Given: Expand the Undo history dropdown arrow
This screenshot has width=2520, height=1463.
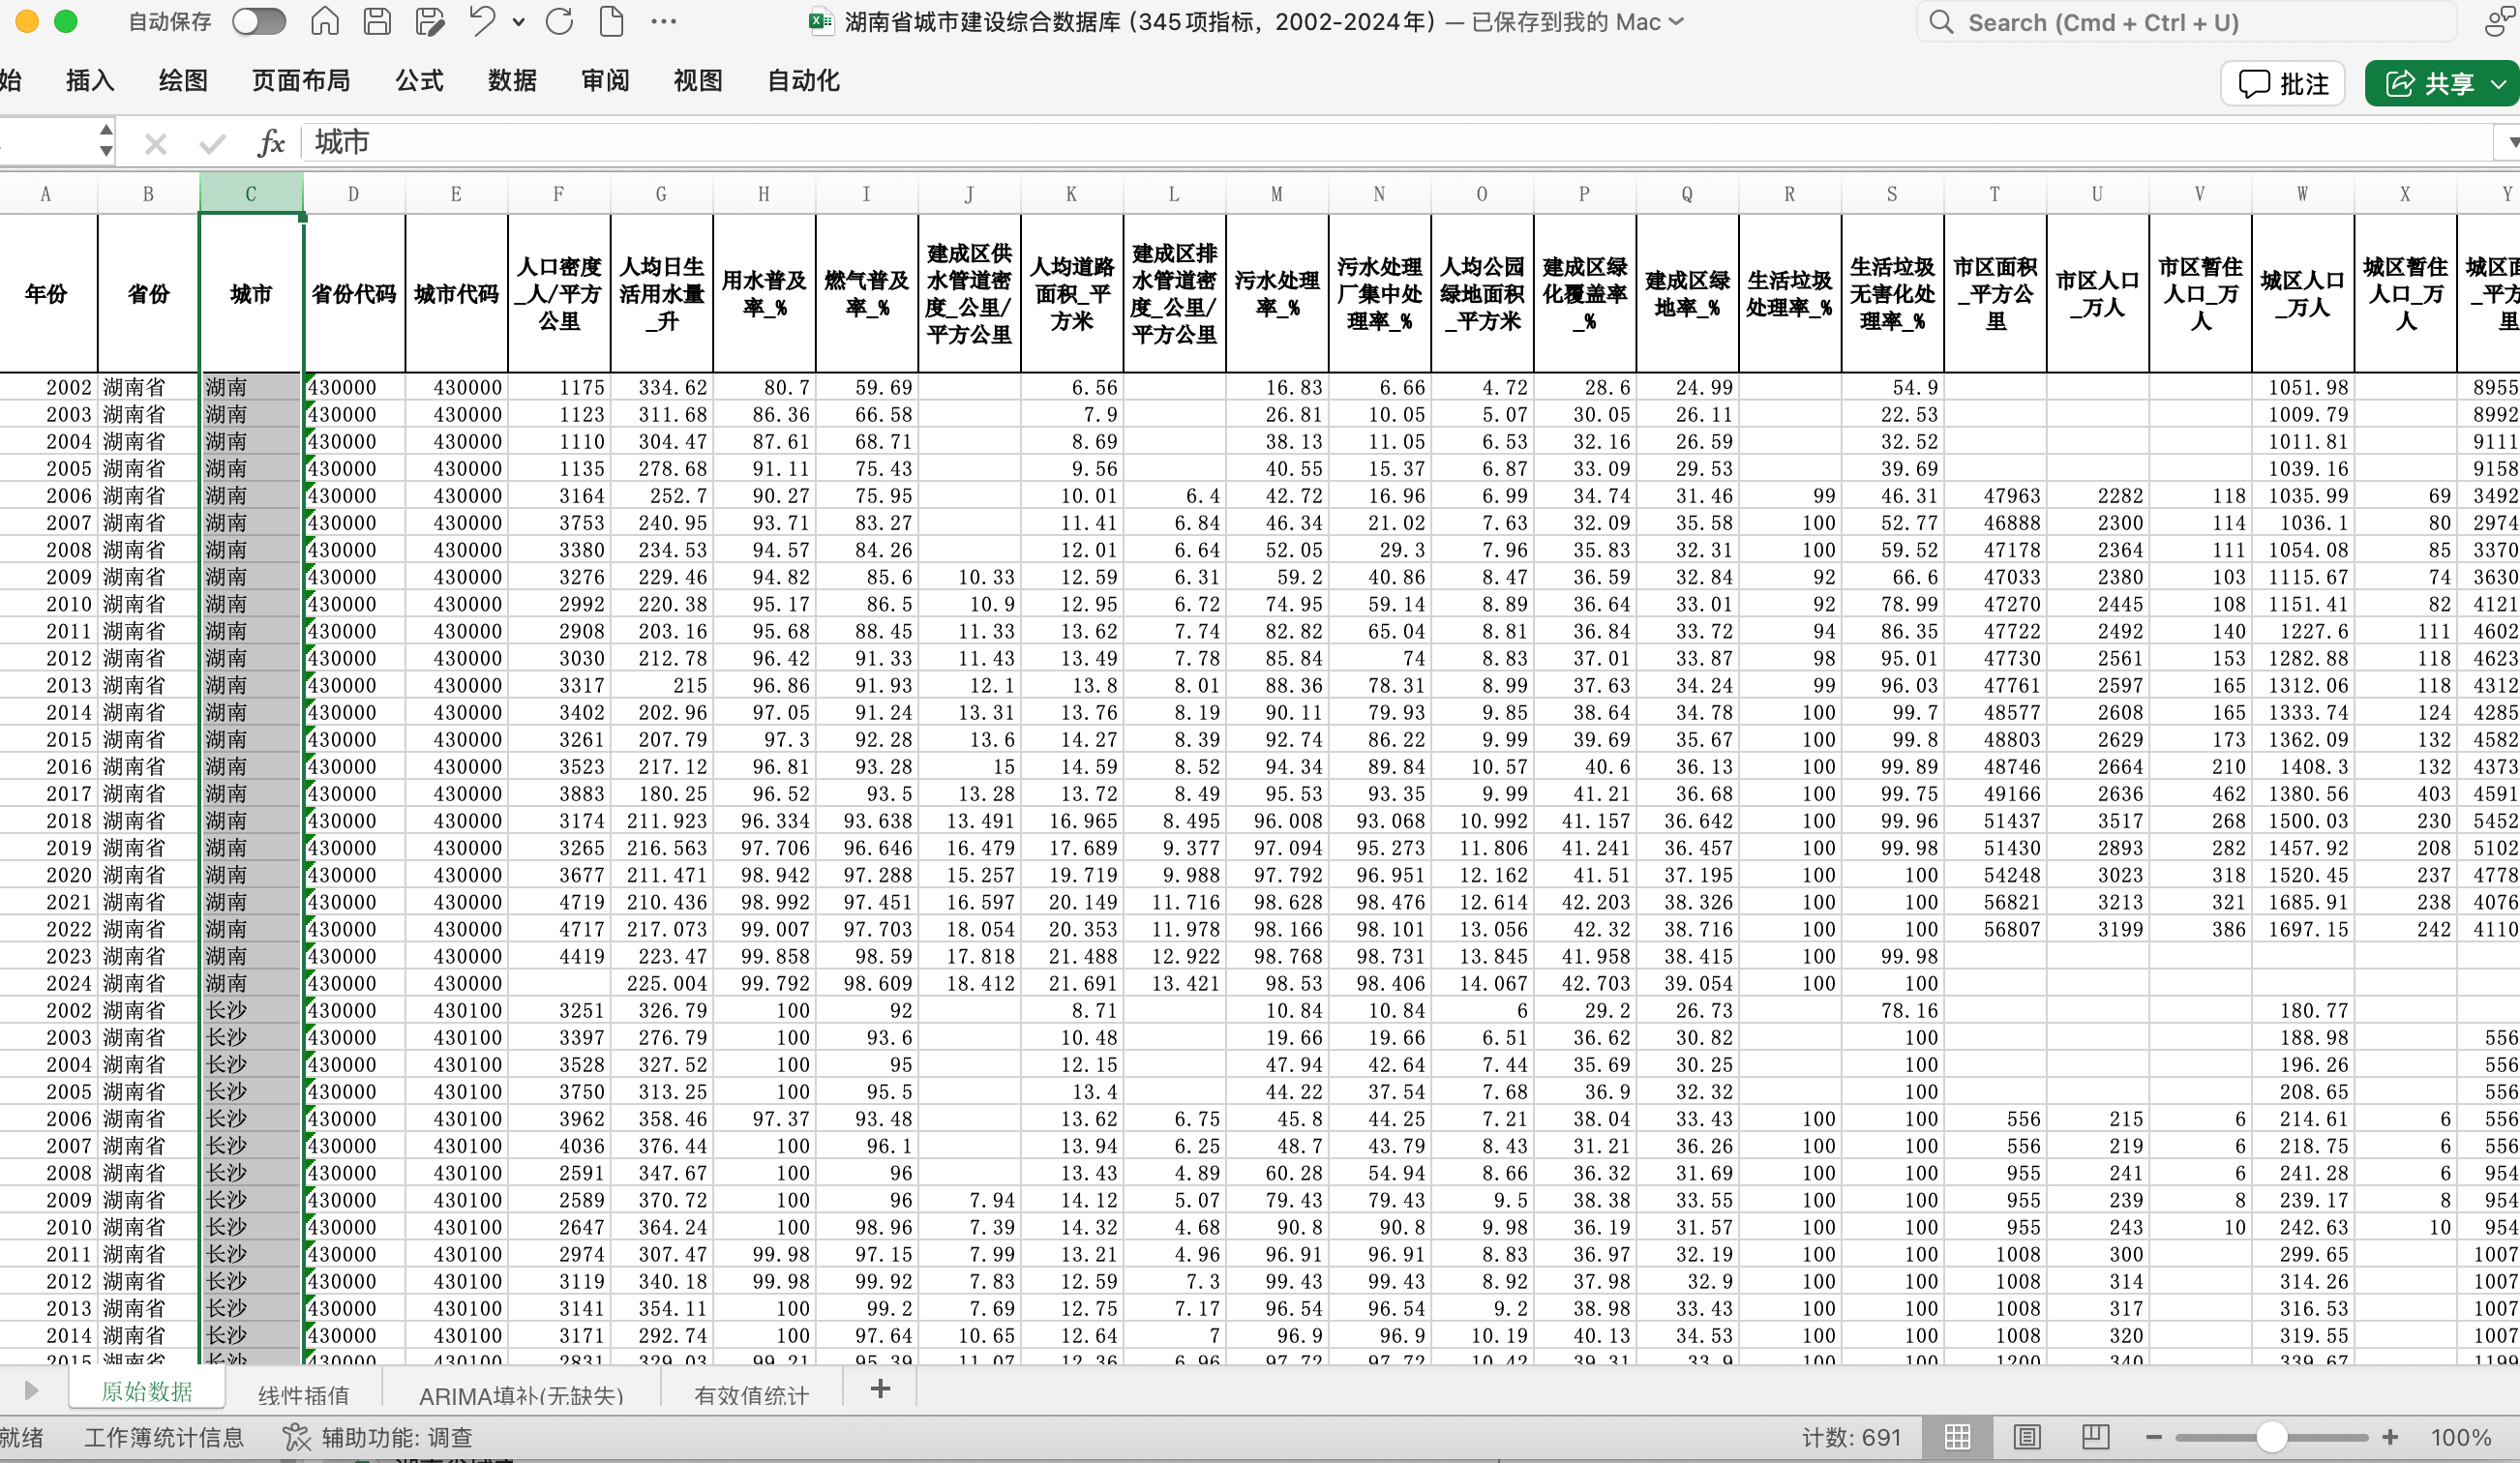Looking at the screenshot, I should click(518, 21).
